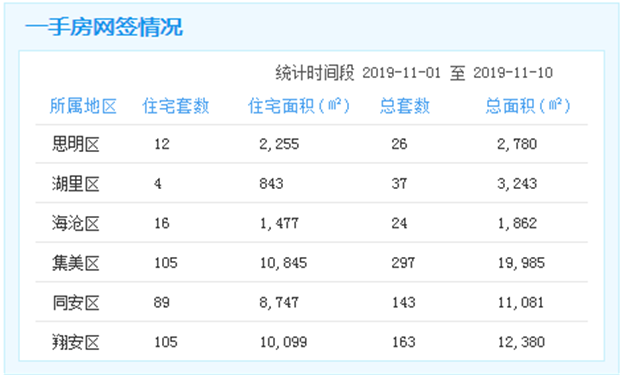The height and width of the screenshot is (375, 625).
Task: Click 集美区 residential area 10,845
Action: (x=283, y=263)
